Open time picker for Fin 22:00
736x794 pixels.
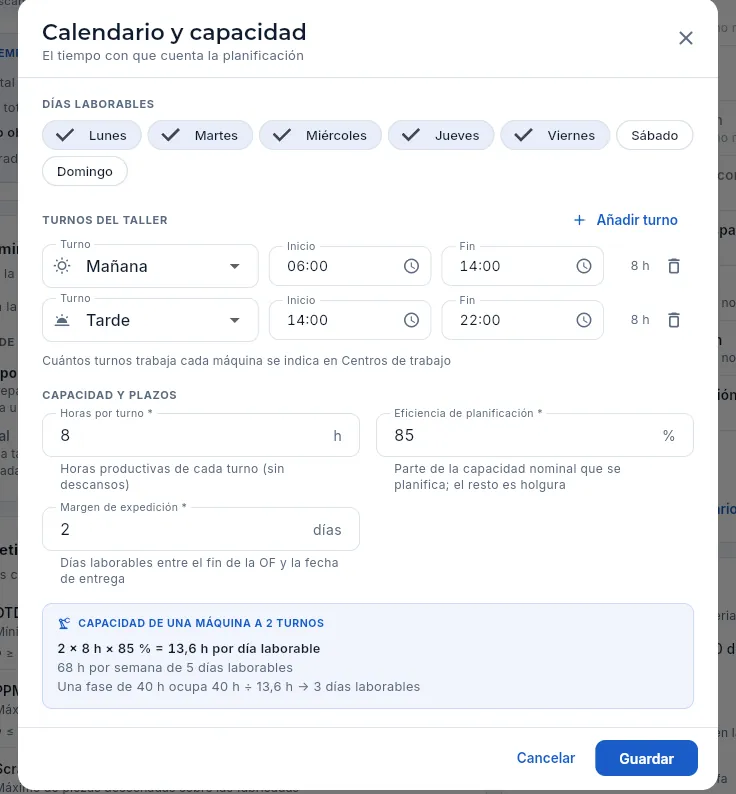pos(584,320)
